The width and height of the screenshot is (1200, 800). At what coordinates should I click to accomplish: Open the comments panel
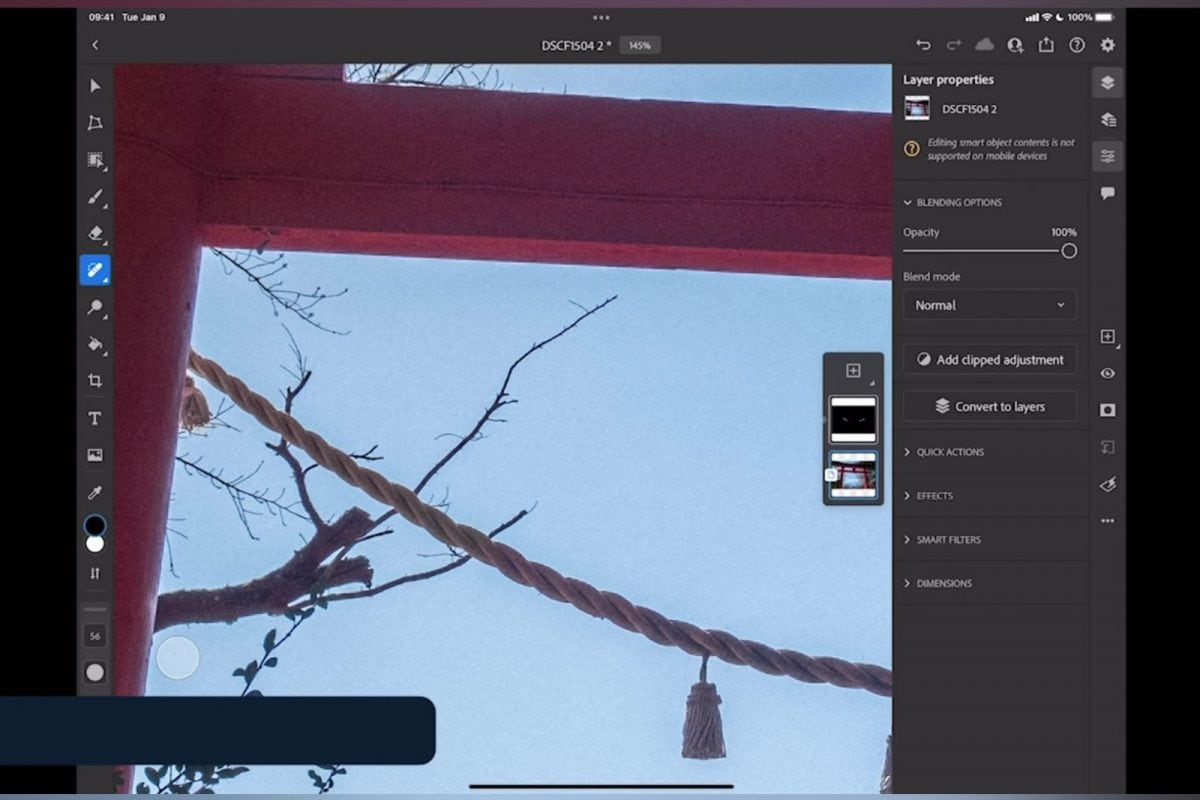tap(1107, 193)
